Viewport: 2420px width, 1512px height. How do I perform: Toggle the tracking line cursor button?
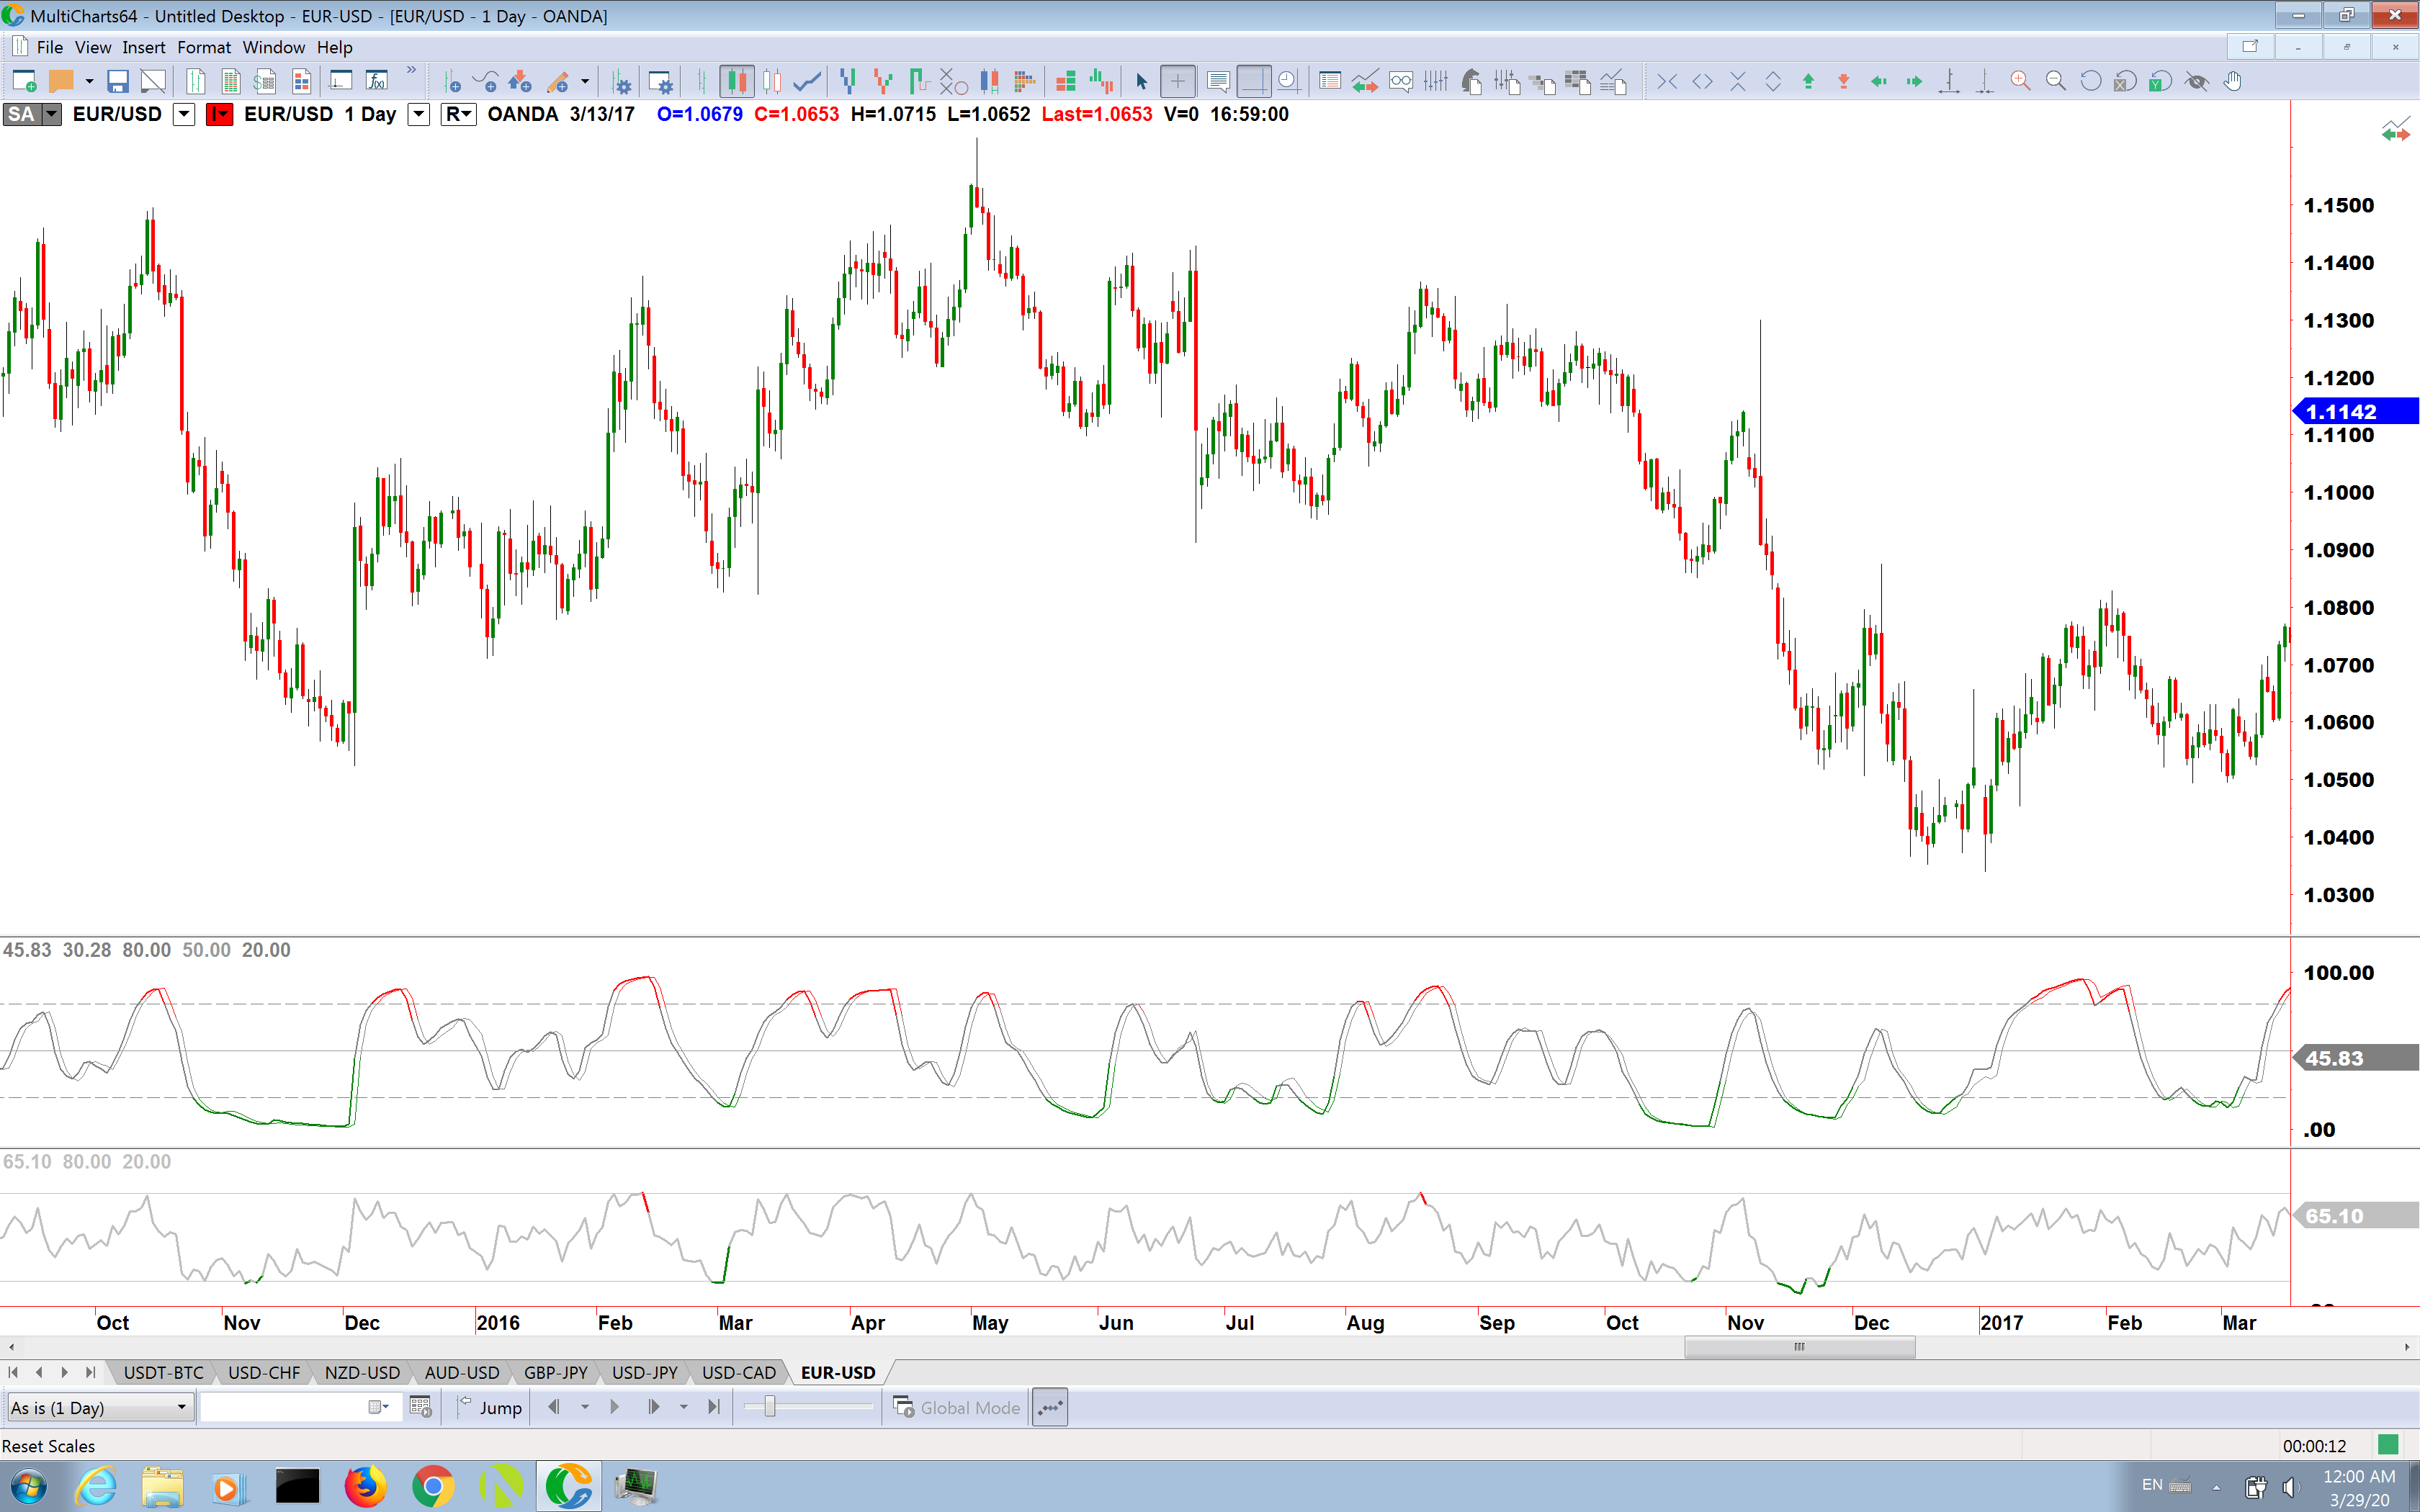click(1253, 81)
